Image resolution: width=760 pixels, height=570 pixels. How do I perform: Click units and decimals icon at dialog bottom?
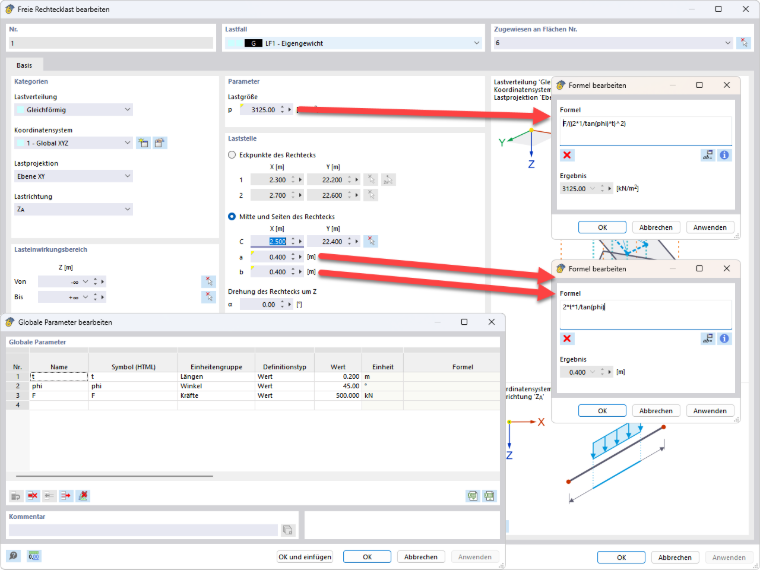point(34,556)
